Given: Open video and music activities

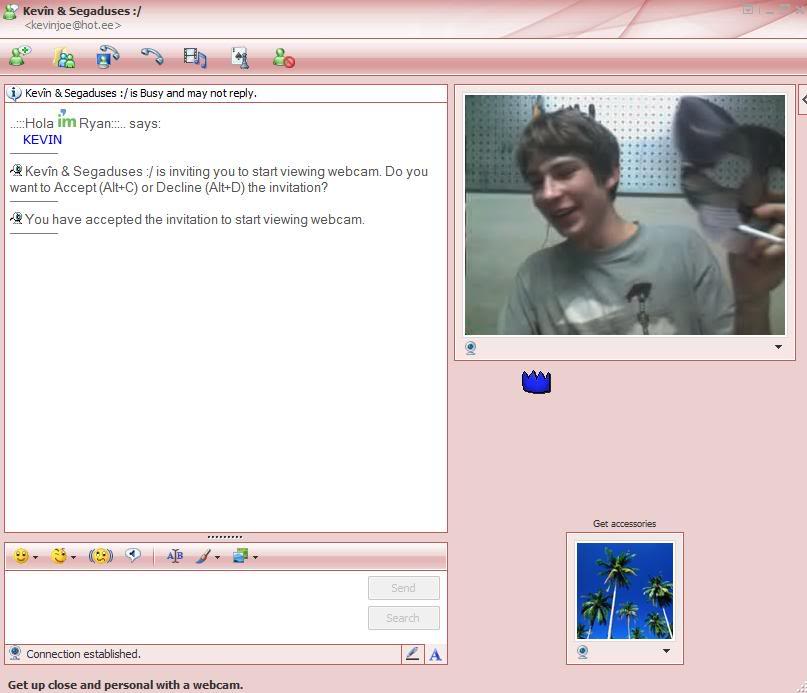Looking at the screenshot, I should coord(195,57).
